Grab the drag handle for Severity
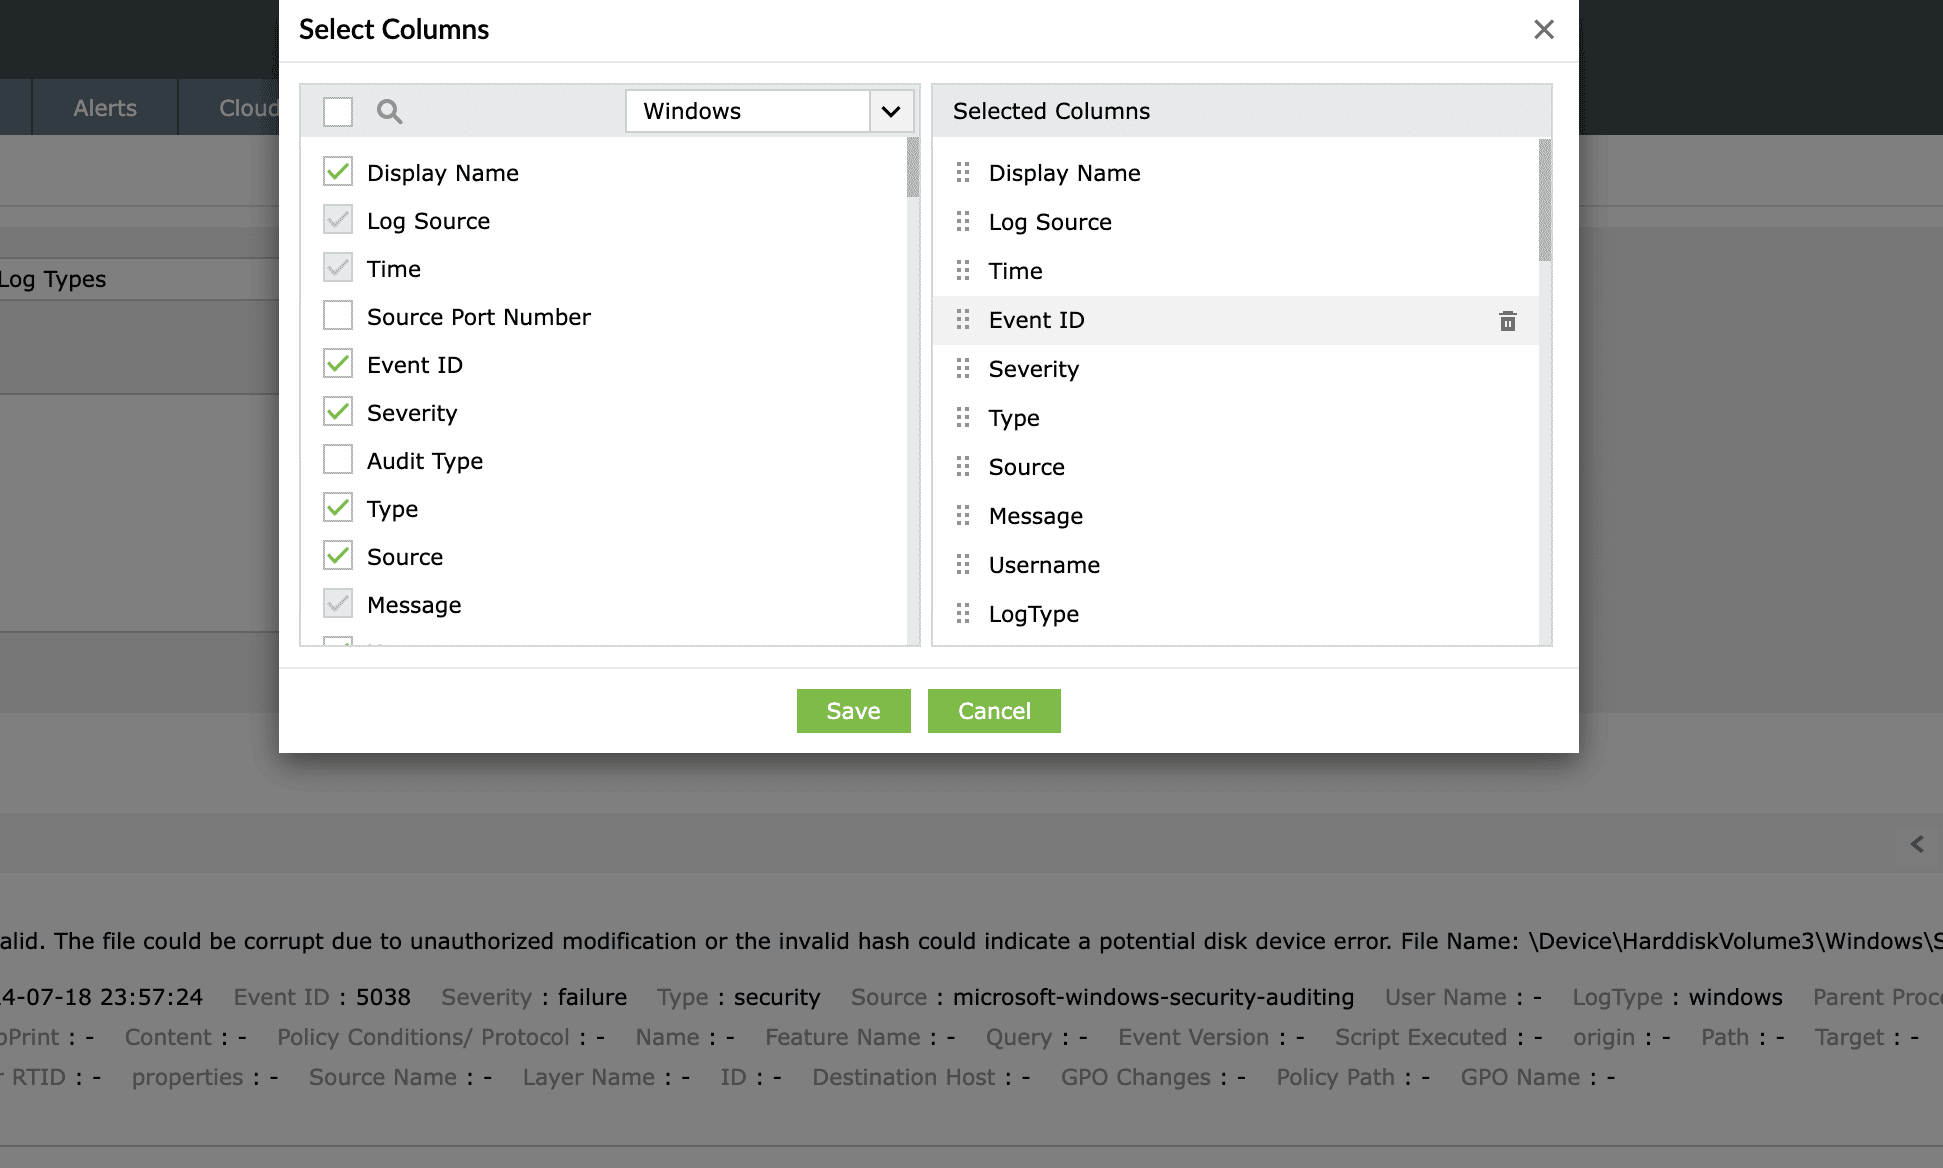1943x1168 pixels. coord(963,369)
